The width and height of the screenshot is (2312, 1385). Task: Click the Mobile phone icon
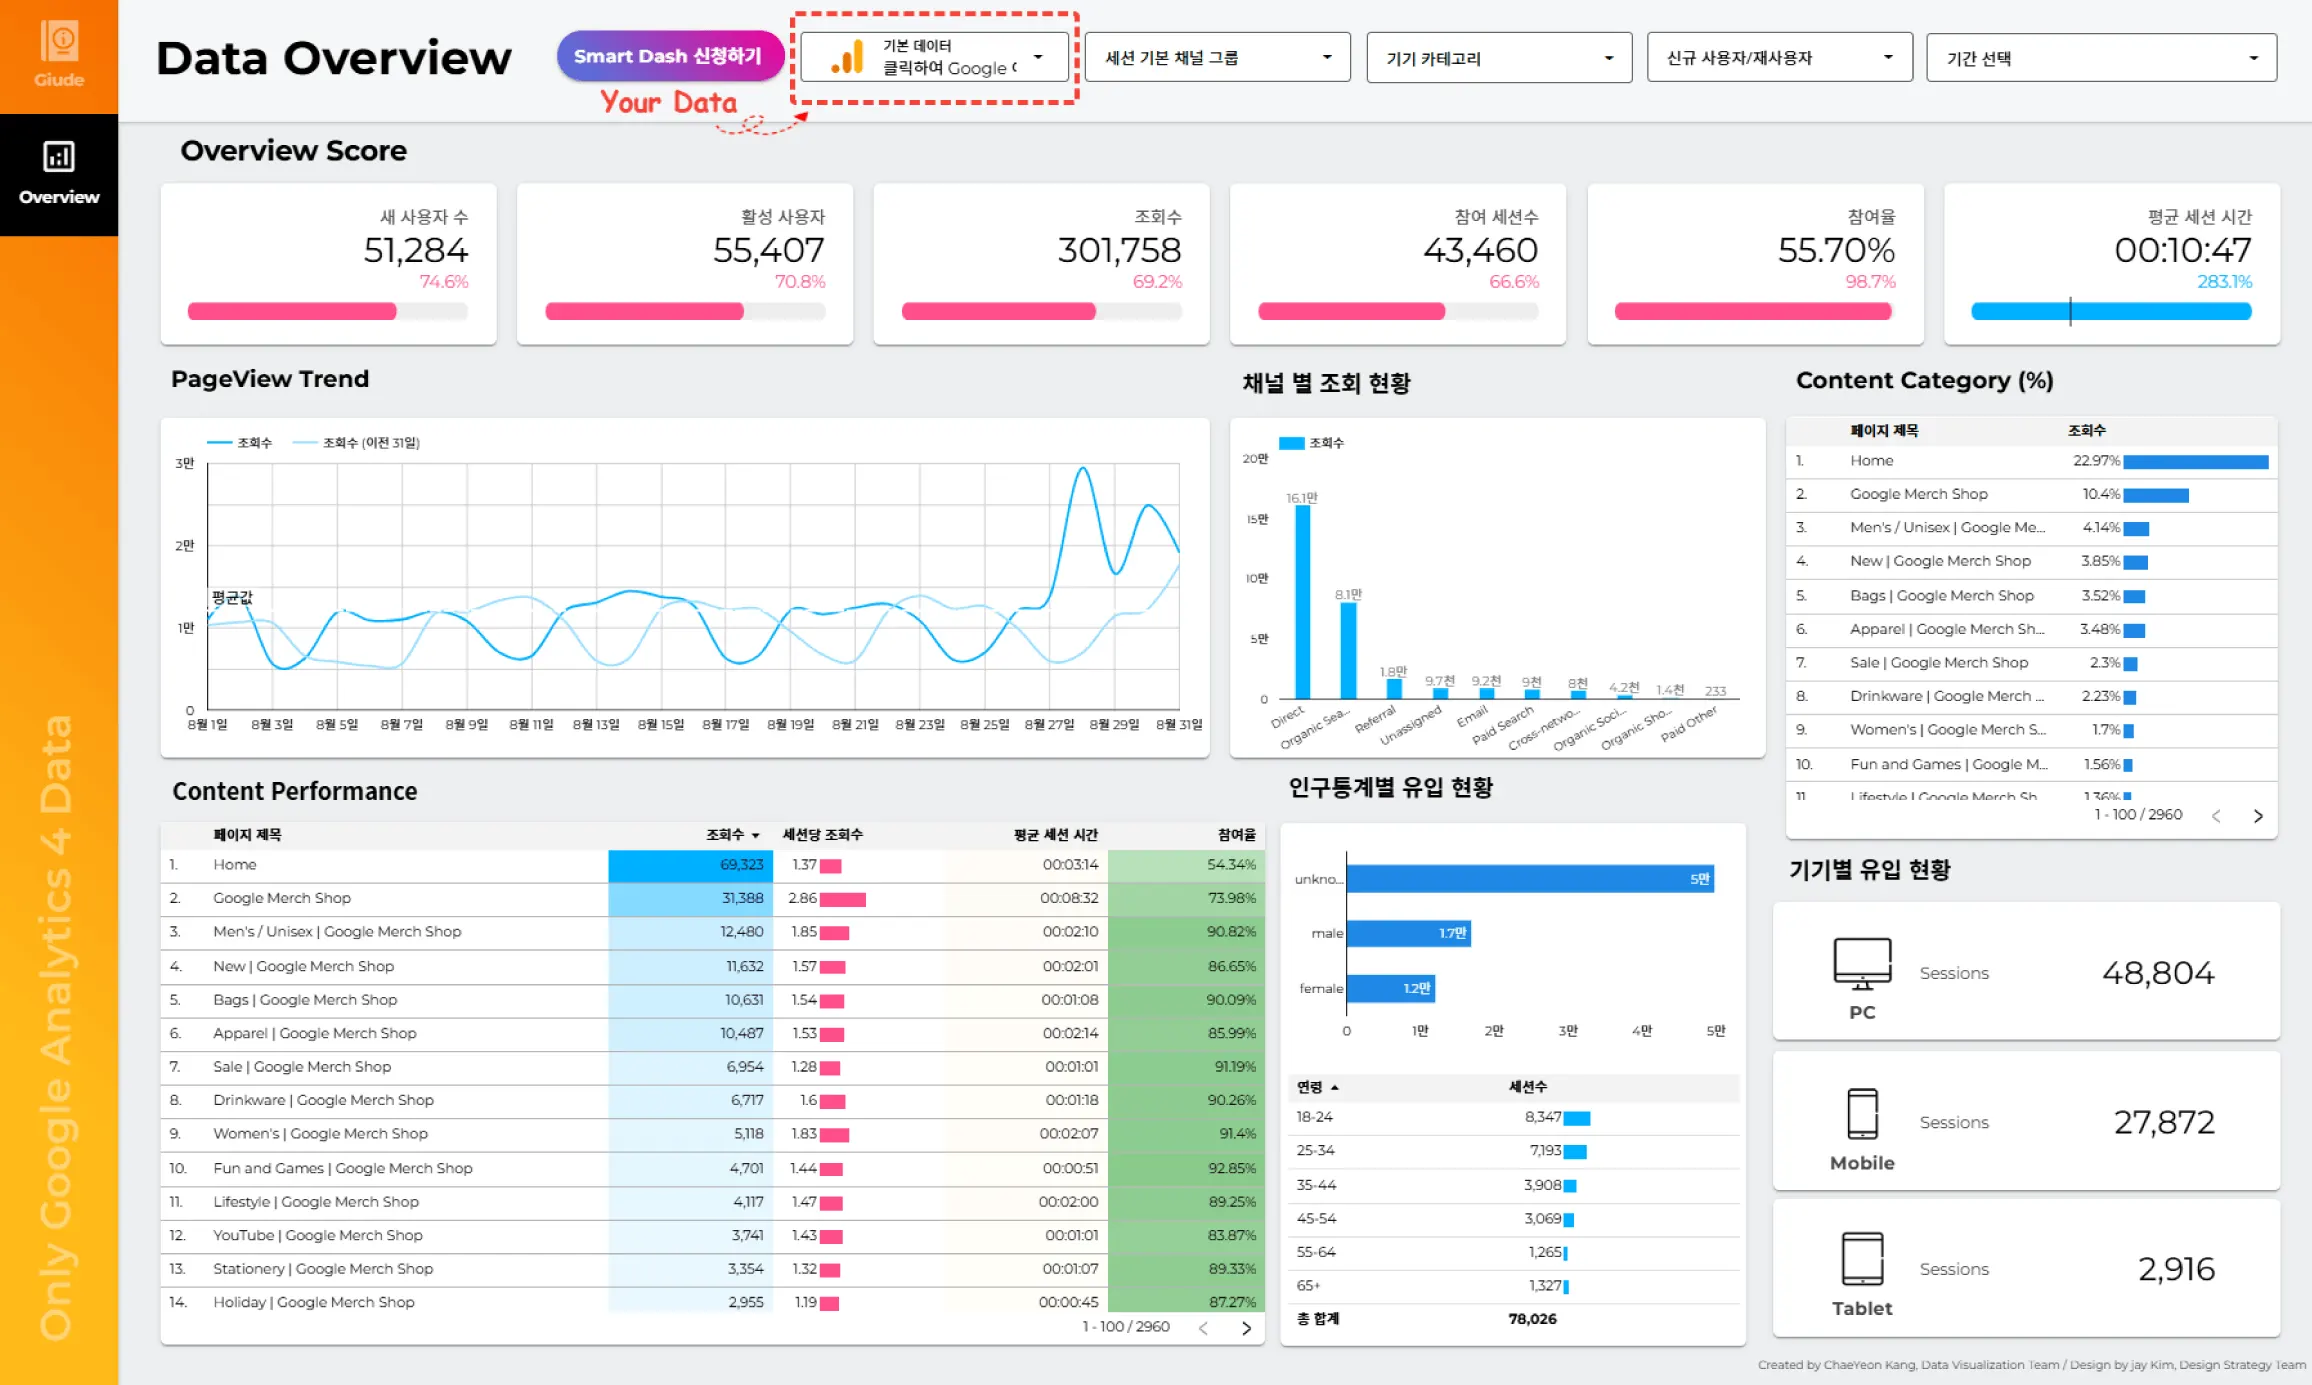(1862, 1113)
